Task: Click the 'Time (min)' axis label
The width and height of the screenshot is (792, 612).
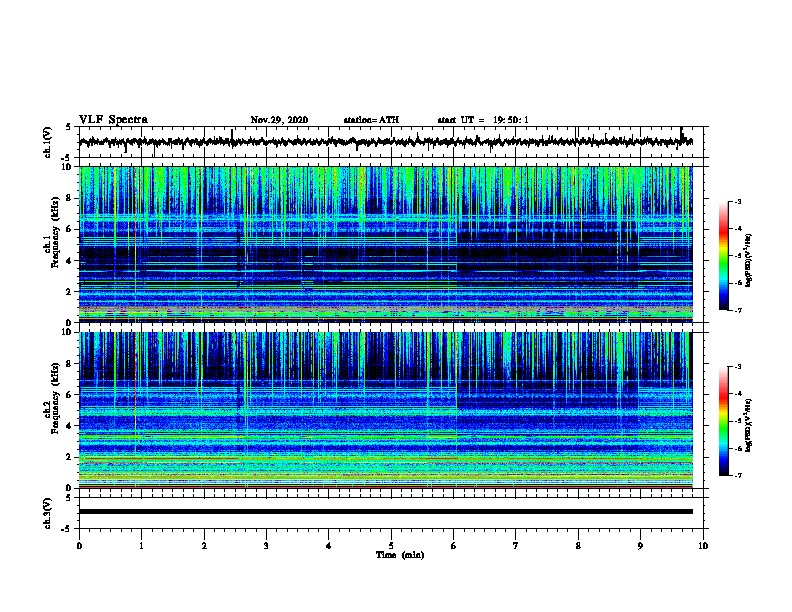Action: [x=400, y=555]
